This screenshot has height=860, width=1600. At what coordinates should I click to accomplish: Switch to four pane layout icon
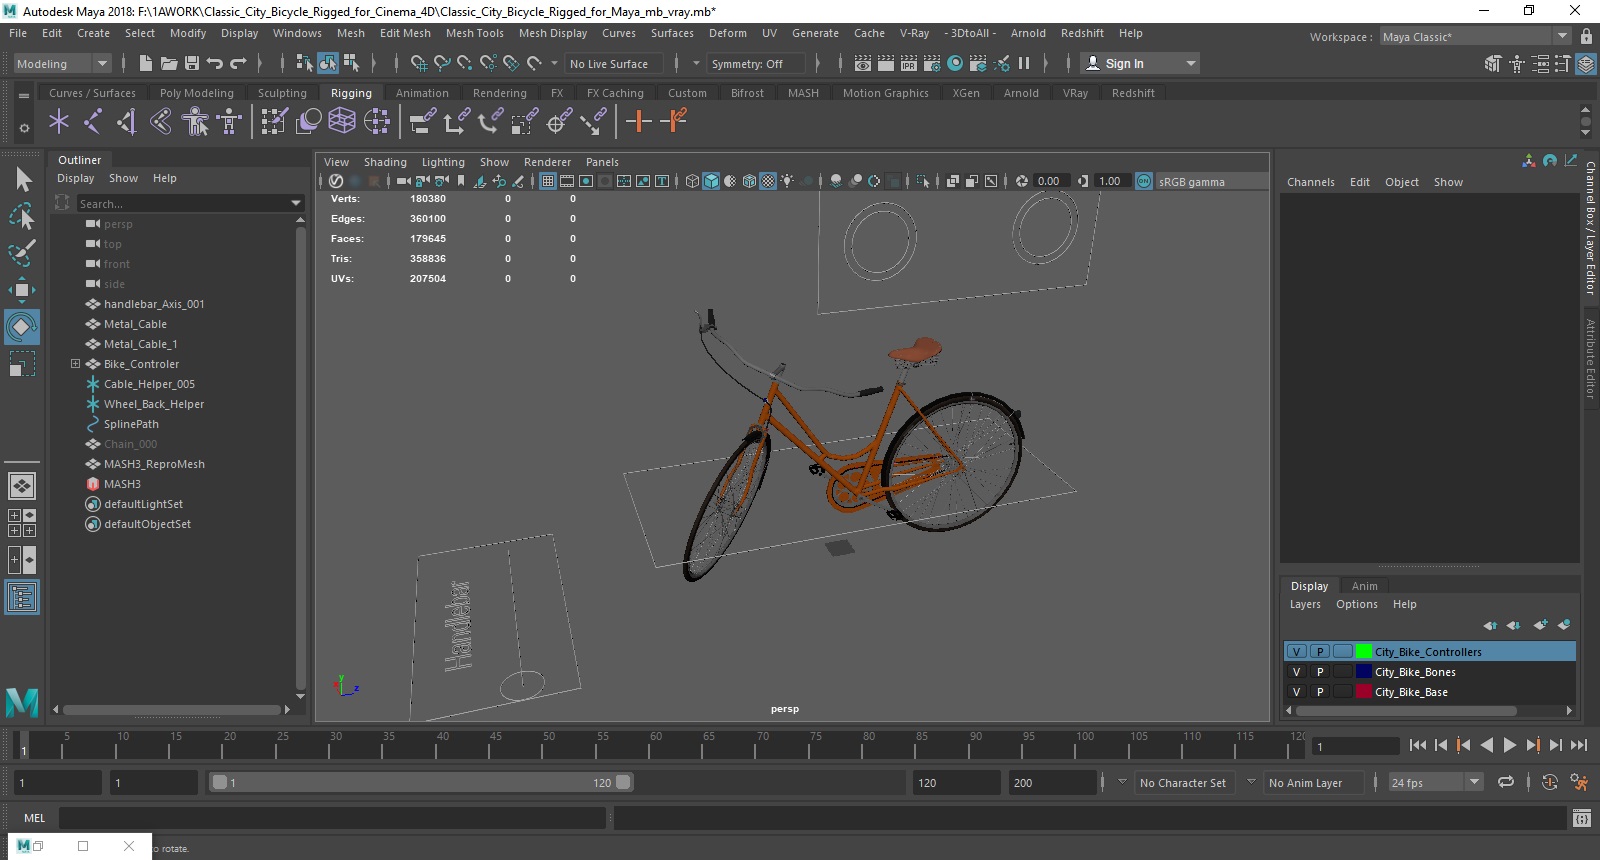[22, 523]
